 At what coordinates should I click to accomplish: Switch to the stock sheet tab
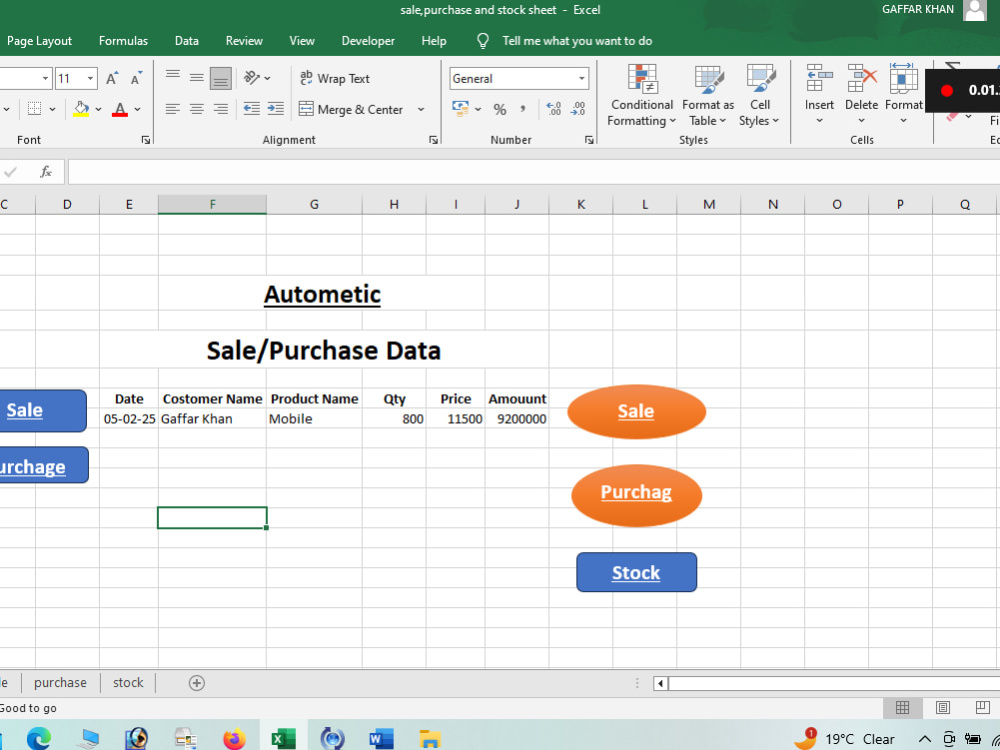(x=128, y=682)
